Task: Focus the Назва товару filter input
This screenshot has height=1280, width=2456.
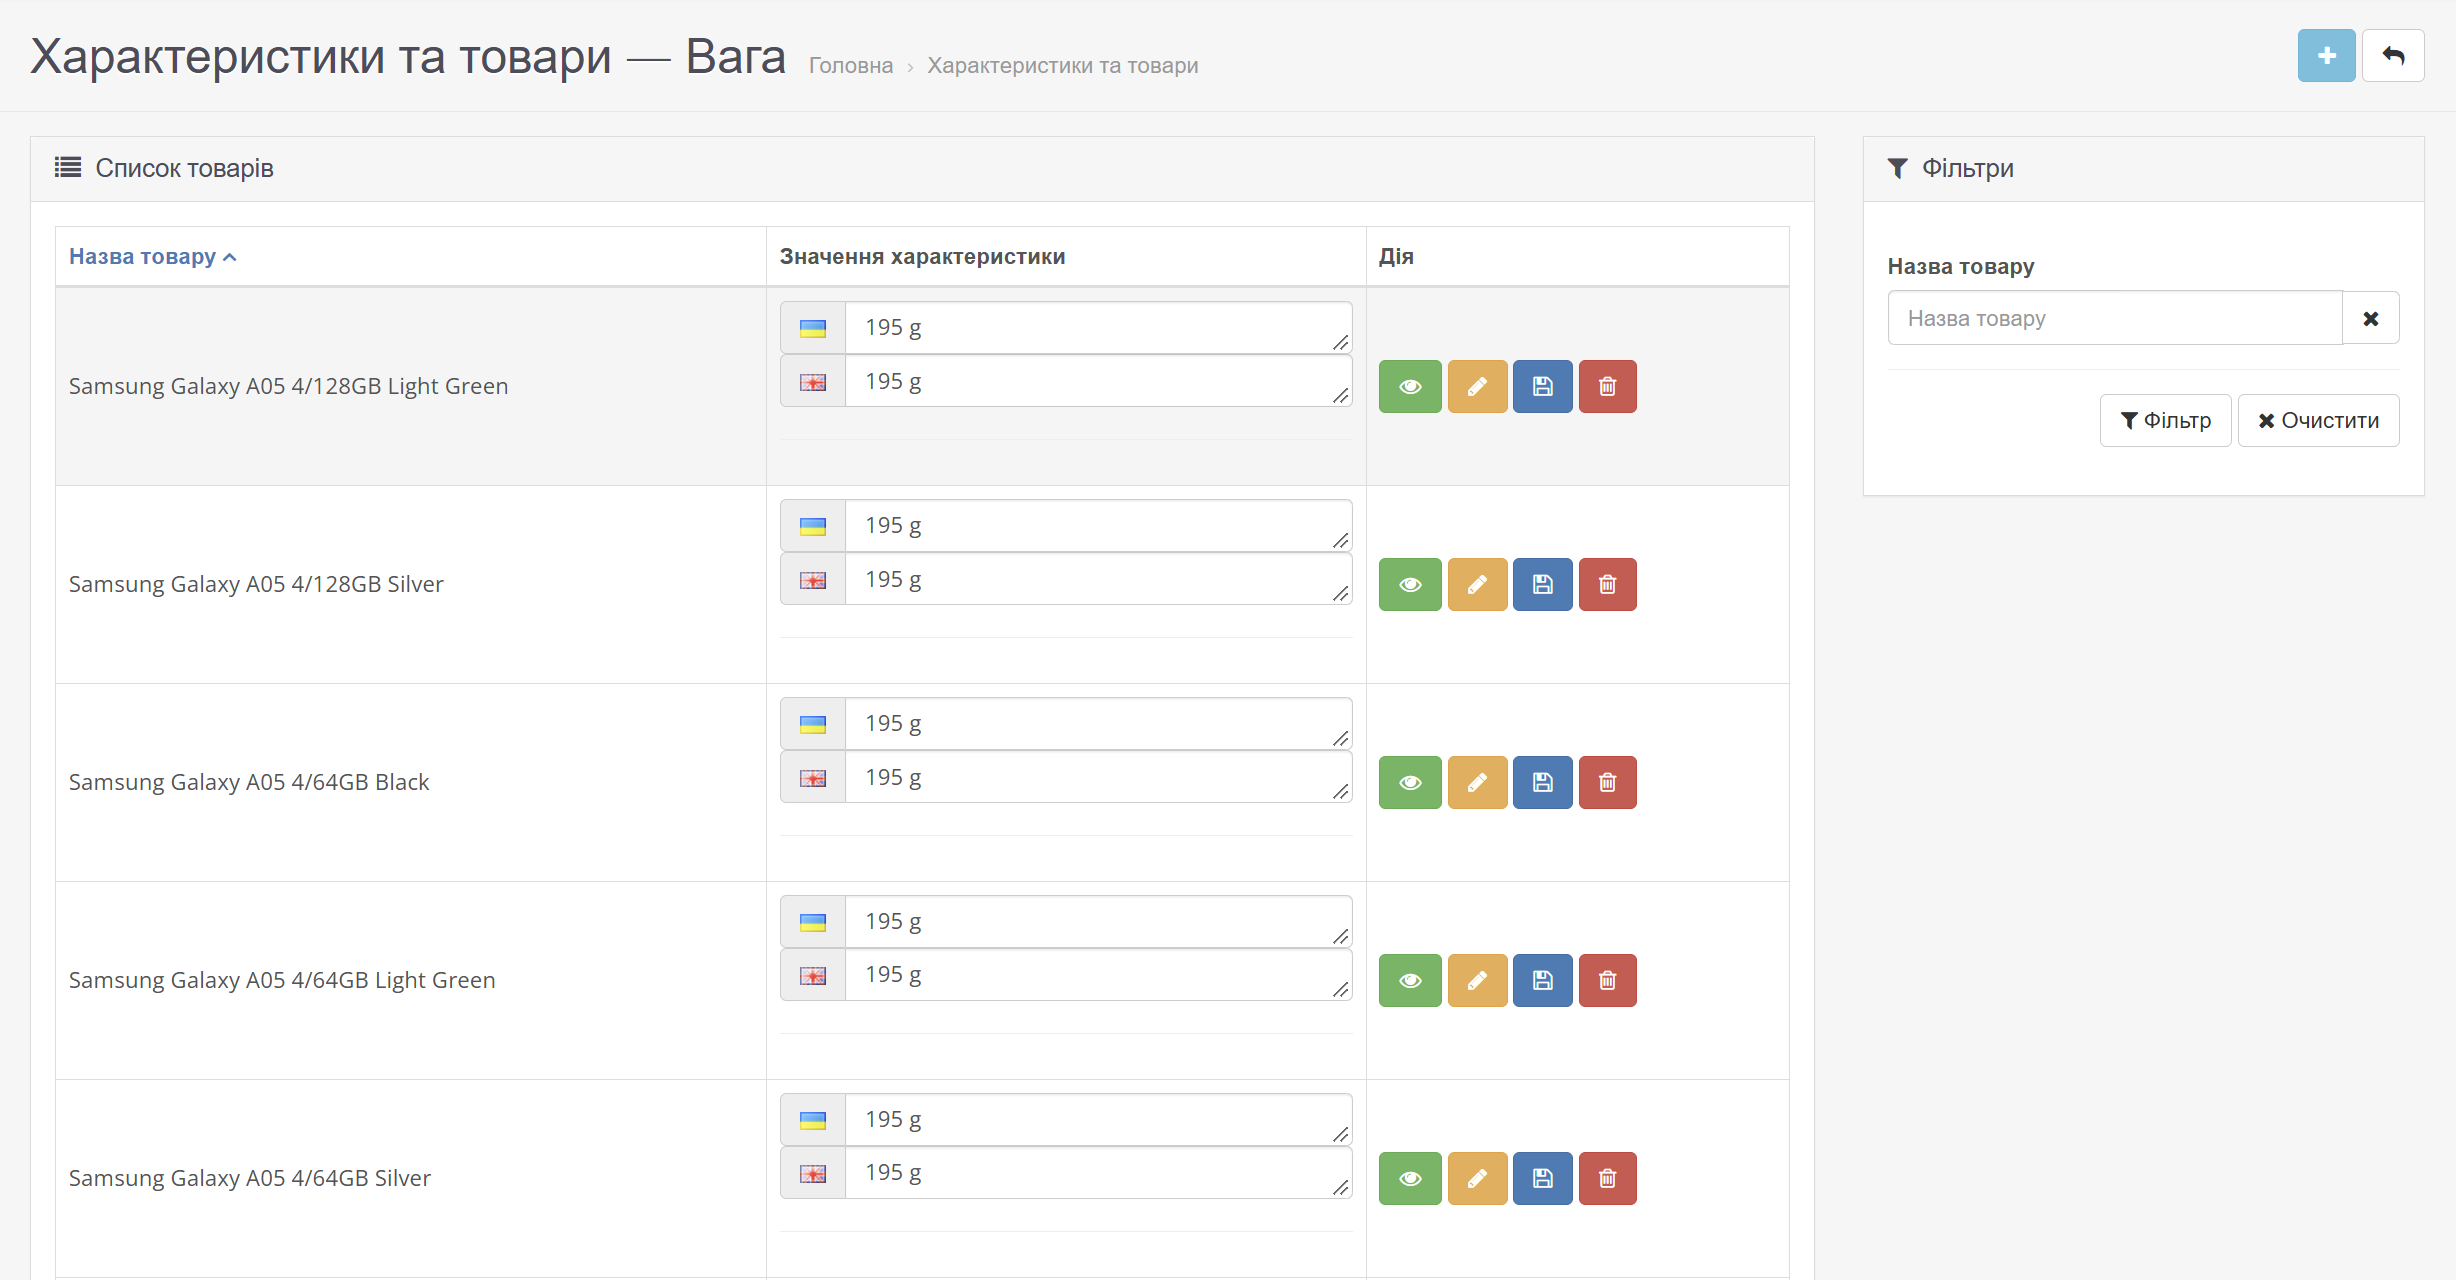Action: click(2115, 318)
